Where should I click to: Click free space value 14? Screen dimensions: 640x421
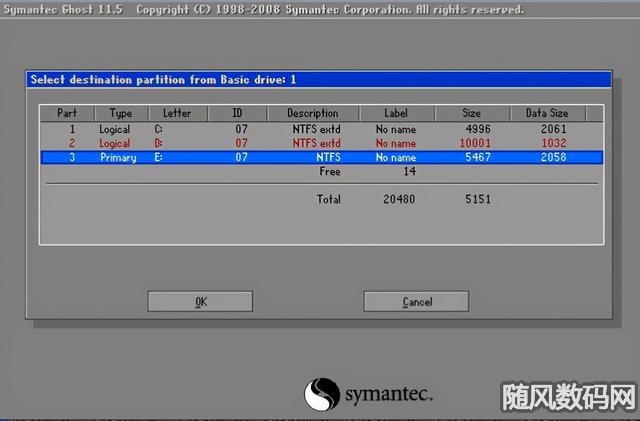click(409, 172)
